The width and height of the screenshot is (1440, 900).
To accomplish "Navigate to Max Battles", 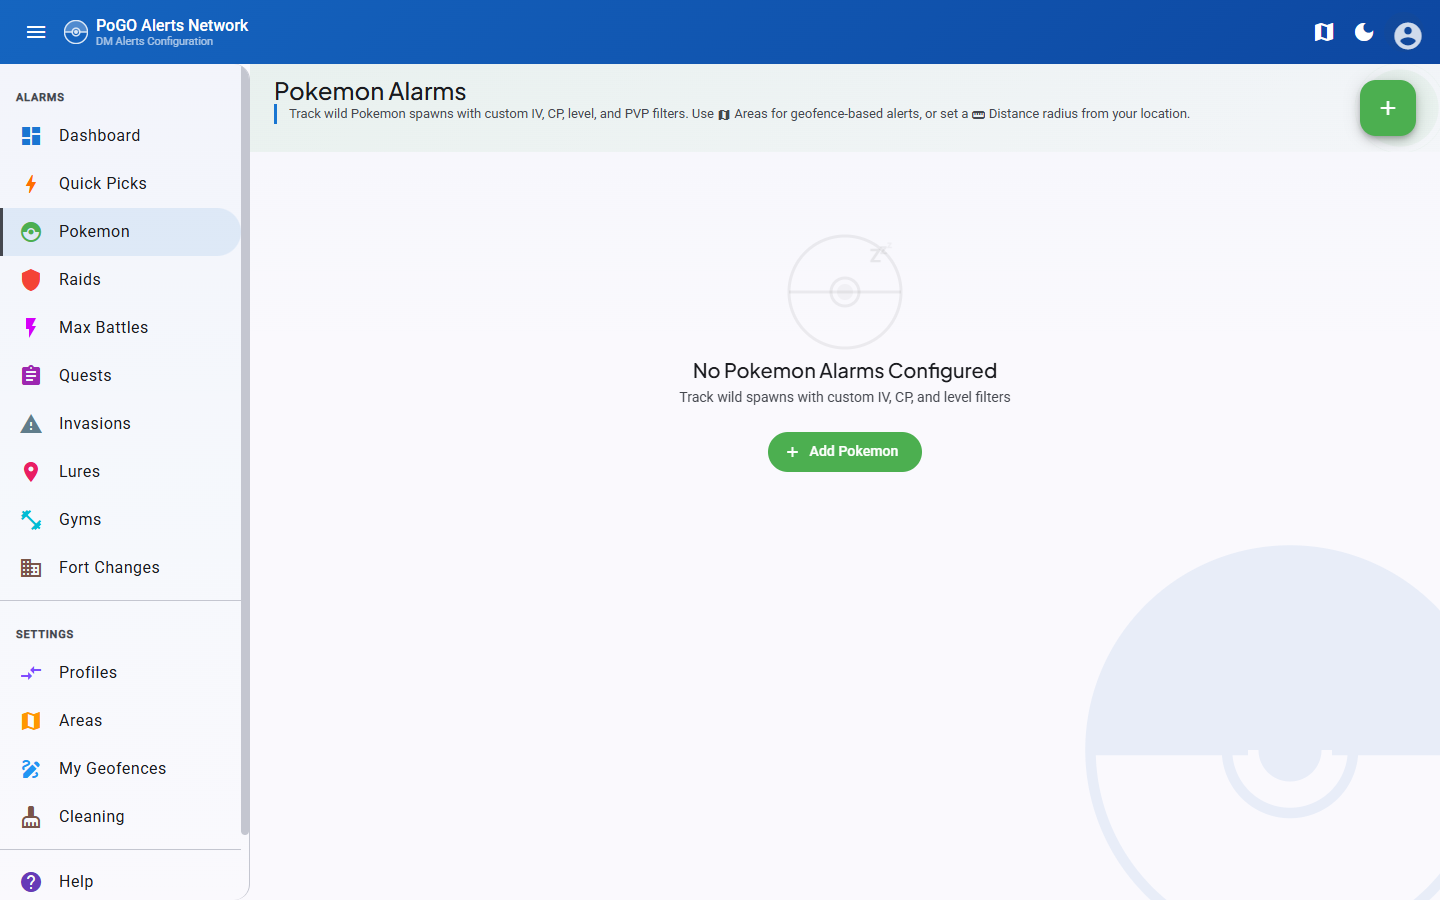I will click(x=120, y=328).
